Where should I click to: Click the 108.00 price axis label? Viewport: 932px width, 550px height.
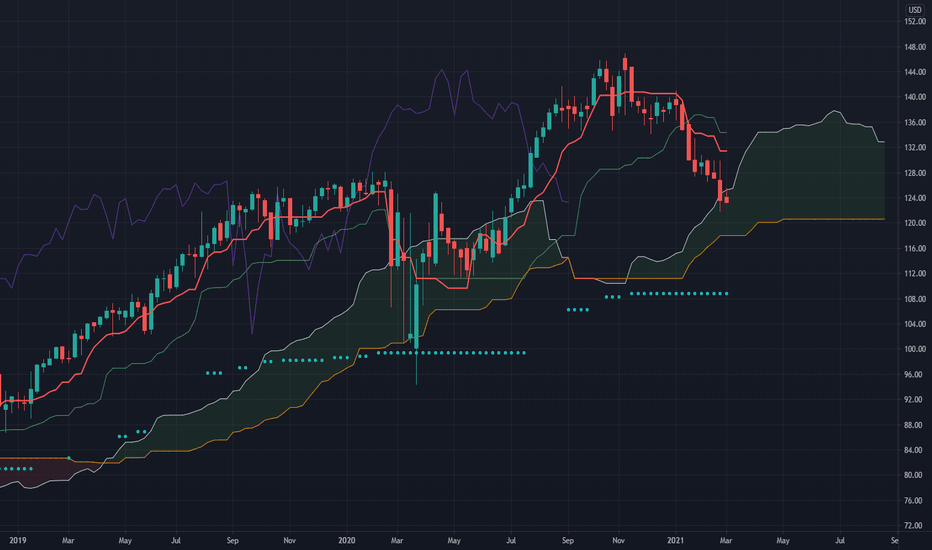coord(914,298)
